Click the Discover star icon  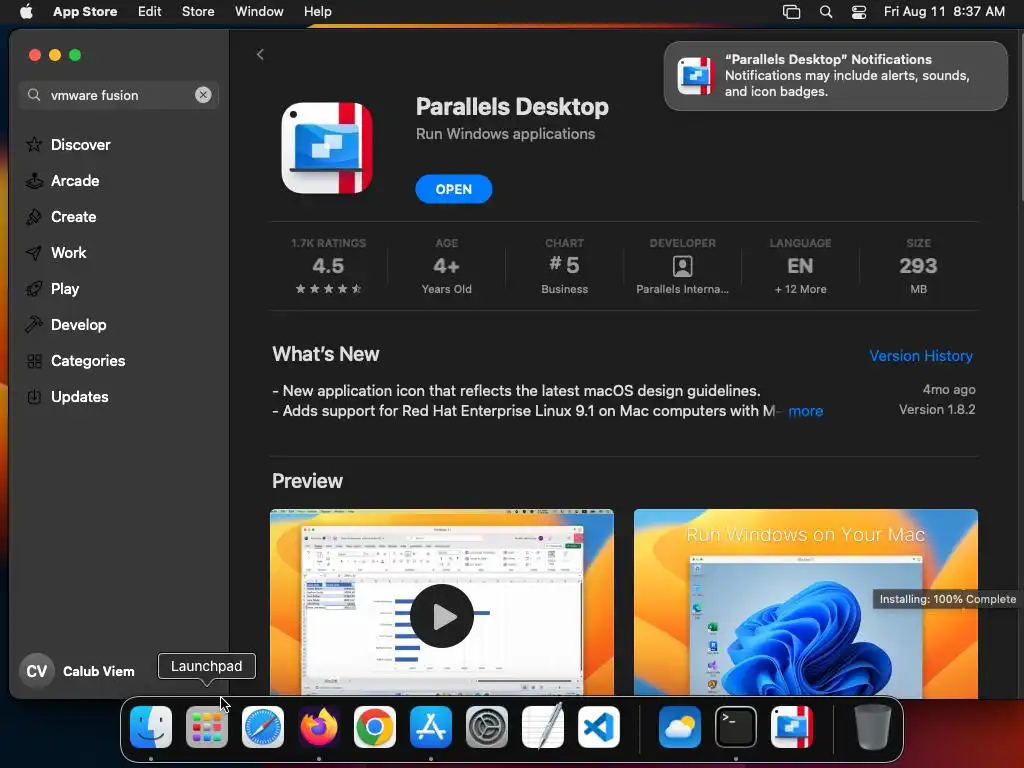pyautogui.click(x=34, y=144)
